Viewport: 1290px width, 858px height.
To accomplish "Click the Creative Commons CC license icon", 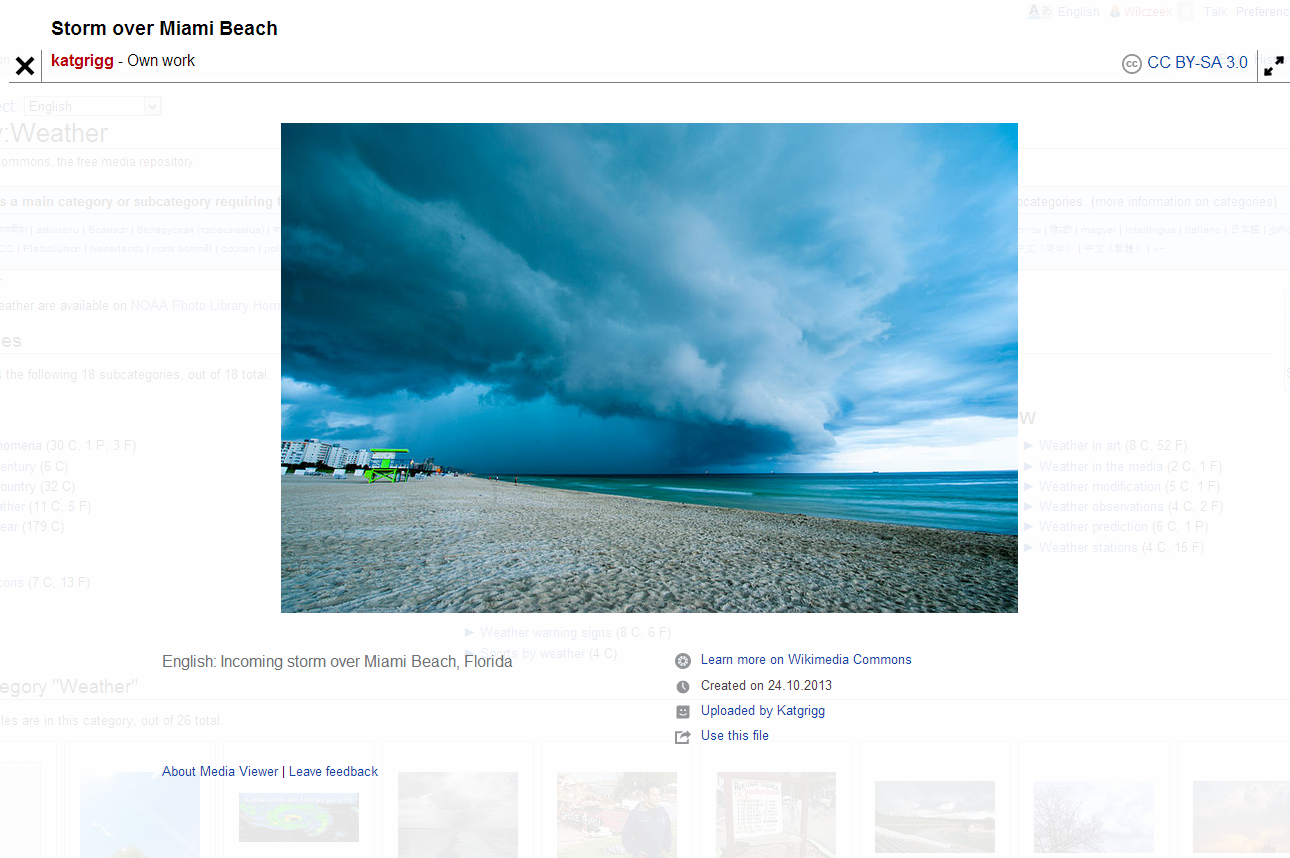I will [x=1131, y=64].
